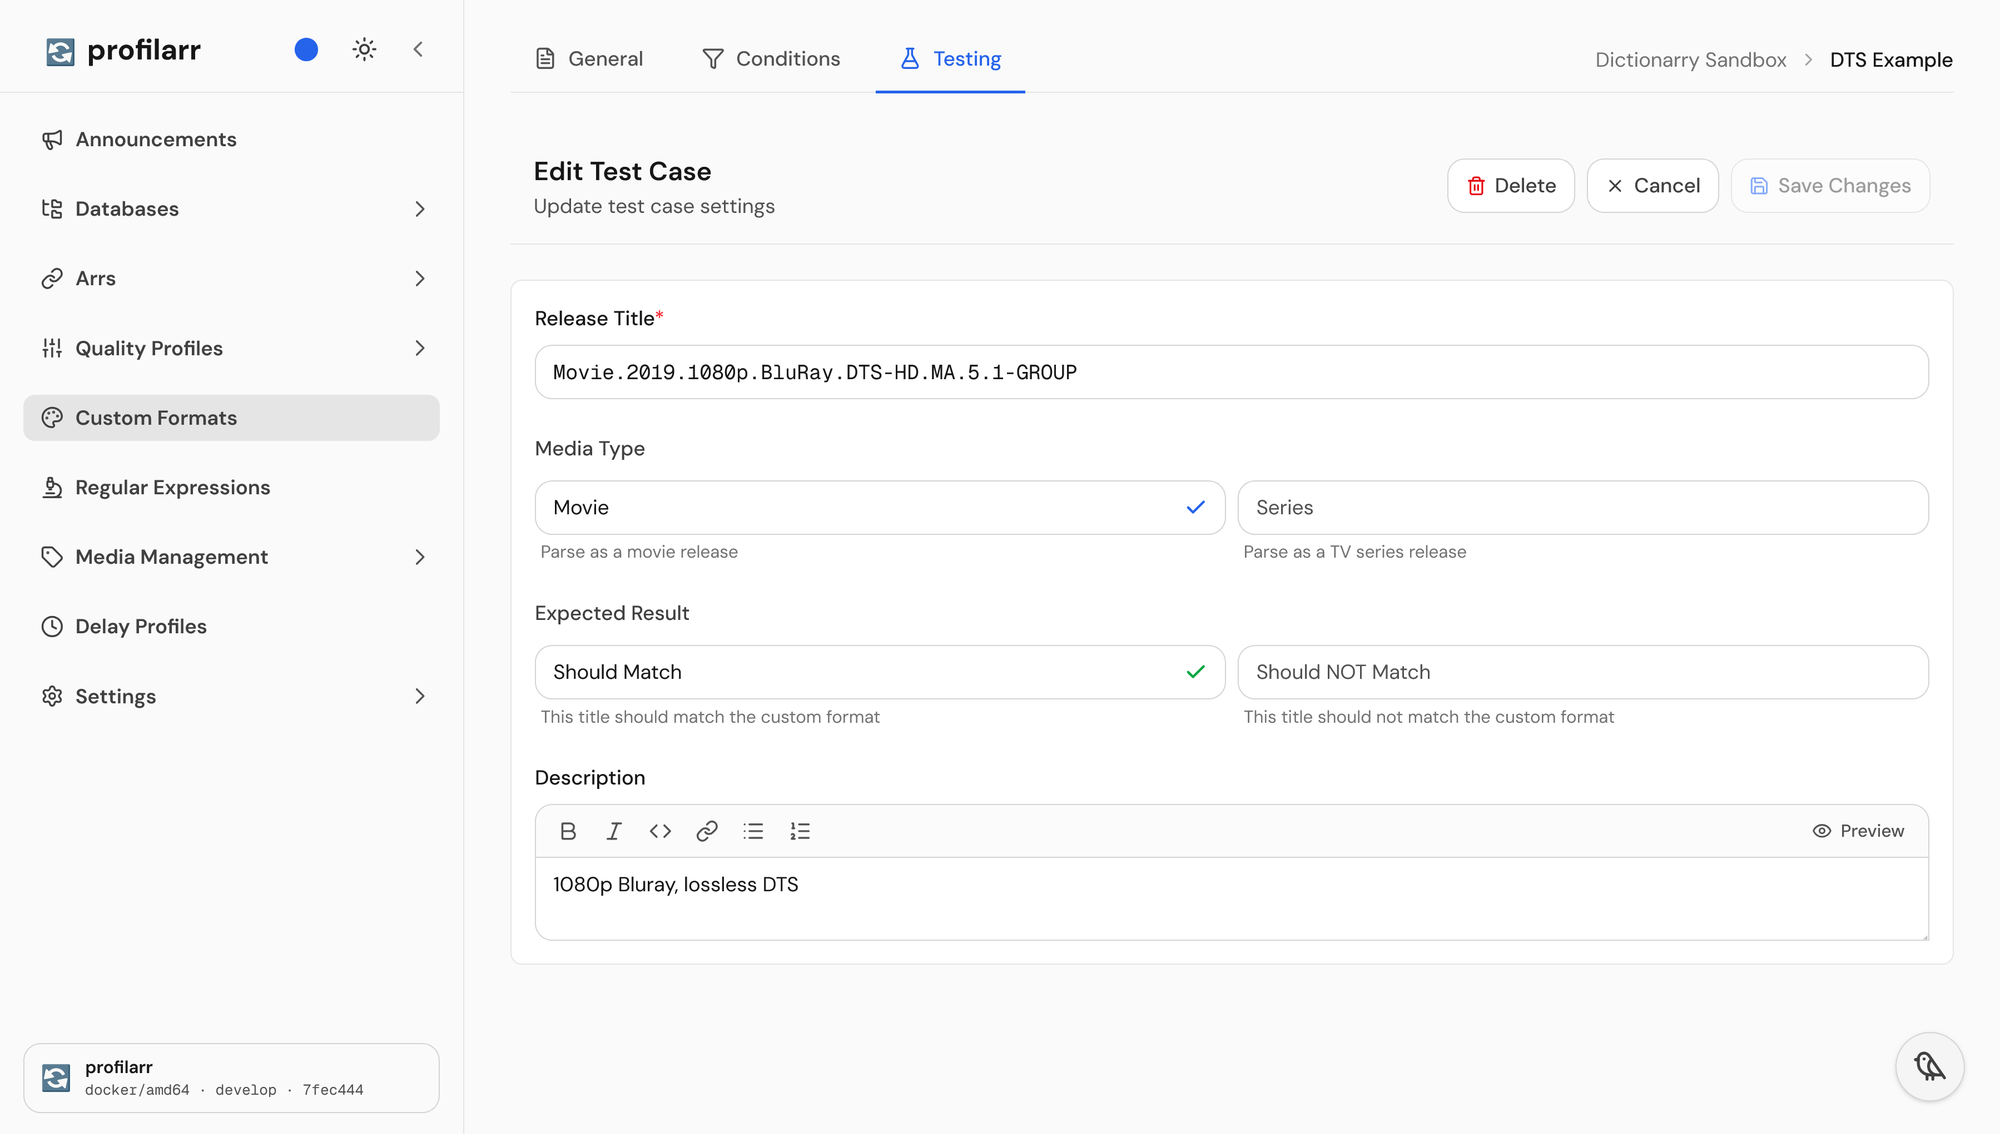
Task: Click the profilarr logo icon in header
Action: click(x=60, y=51)
